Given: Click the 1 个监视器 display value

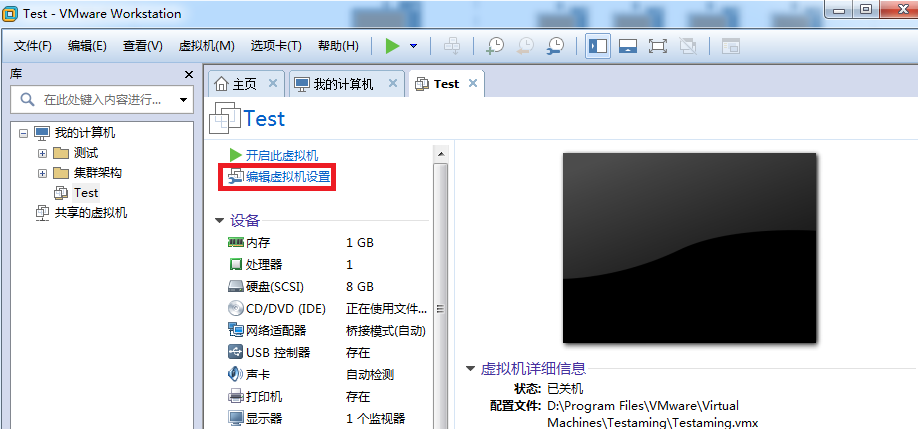Looking at the screenshot, I should [x=375, y=418].
